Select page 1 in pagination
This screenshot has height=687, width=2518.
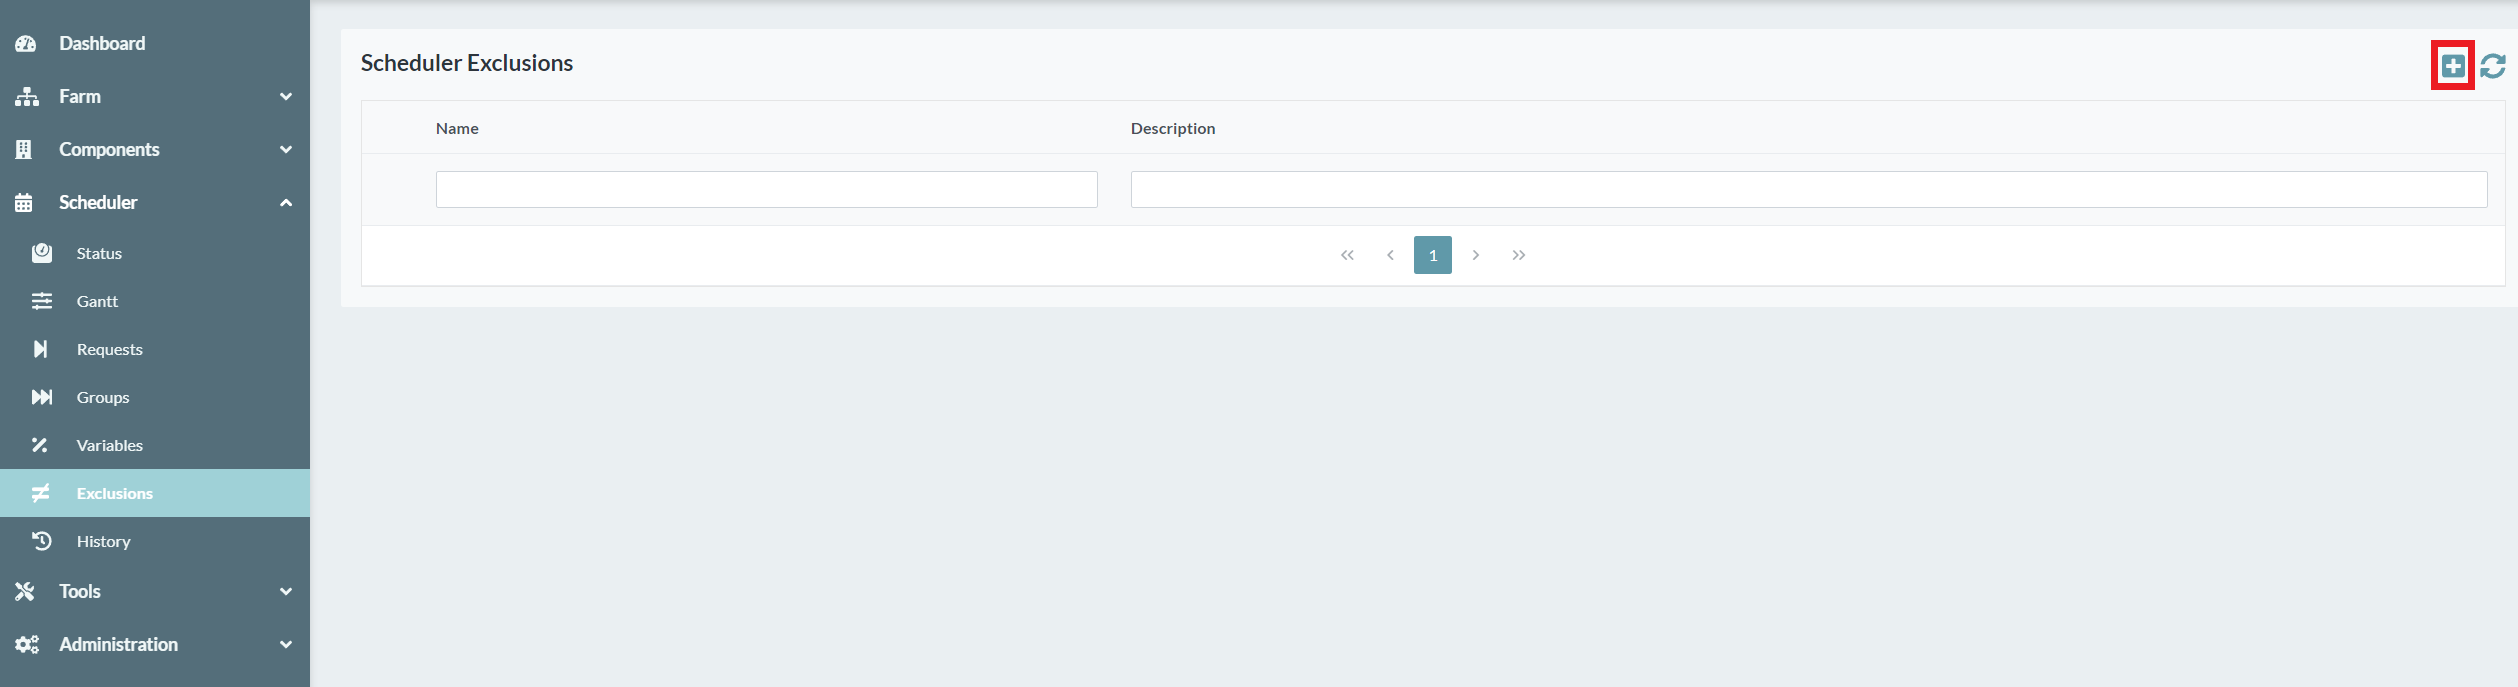click(1432, 255)
